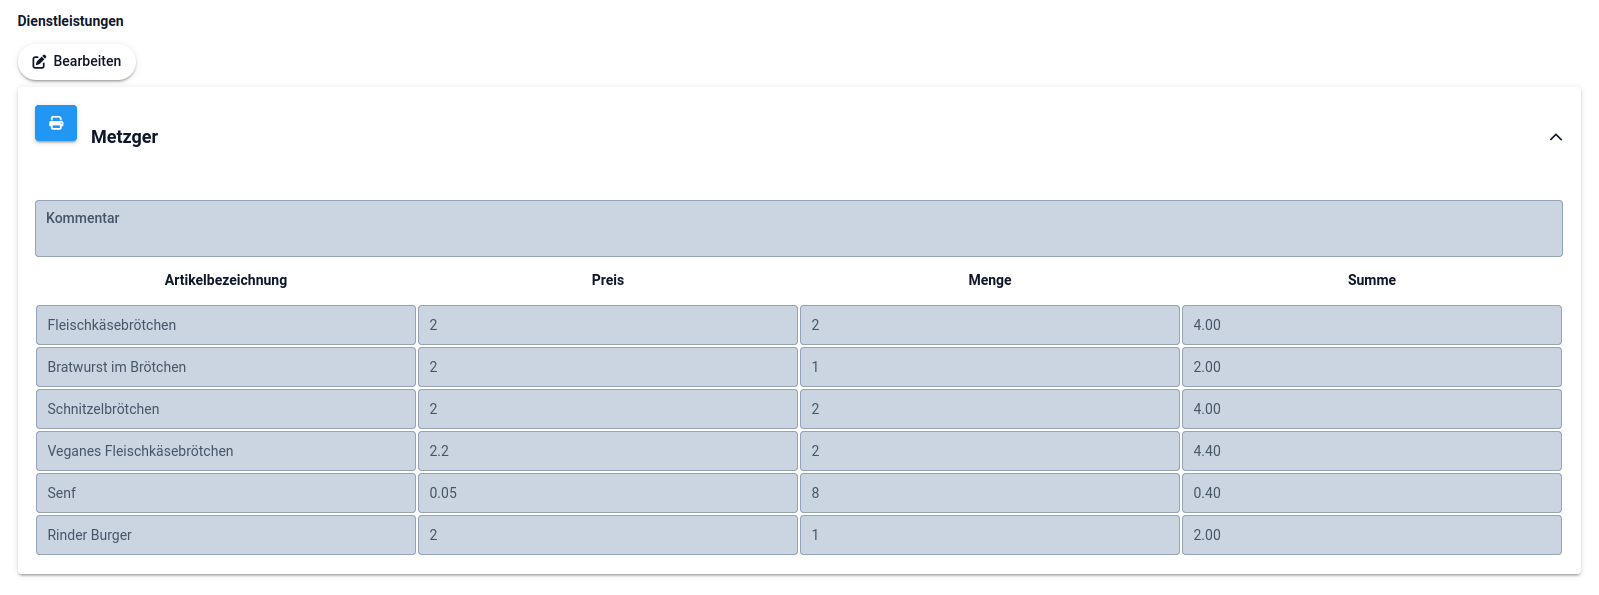Click the Schnitzelbrötchen Summe field
1599x595 pixels.
(1371, 409)
